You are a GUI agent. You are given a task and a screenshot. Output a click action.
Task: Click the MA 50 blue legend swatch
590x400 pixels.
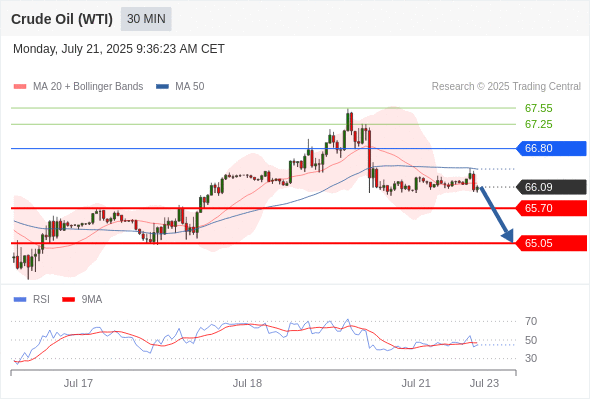pos(162,87)
